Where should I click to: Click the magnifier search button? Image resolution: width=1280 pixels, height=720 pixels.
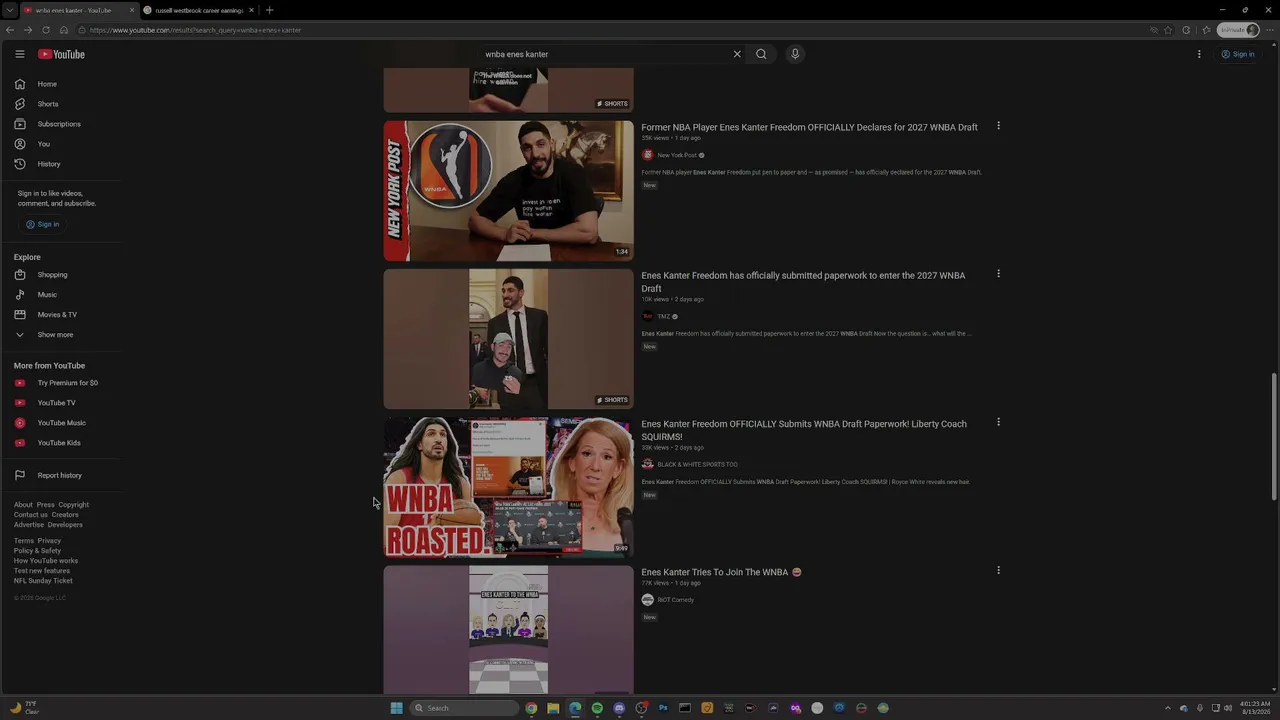click(x=761, y=54)
